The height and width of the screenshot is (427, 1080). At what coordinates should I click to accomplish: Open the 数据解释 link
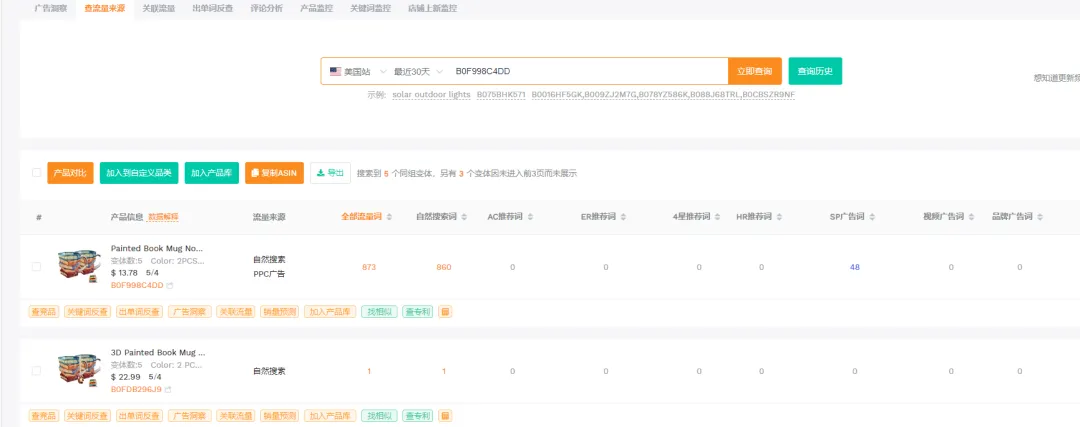coord(163,217)
